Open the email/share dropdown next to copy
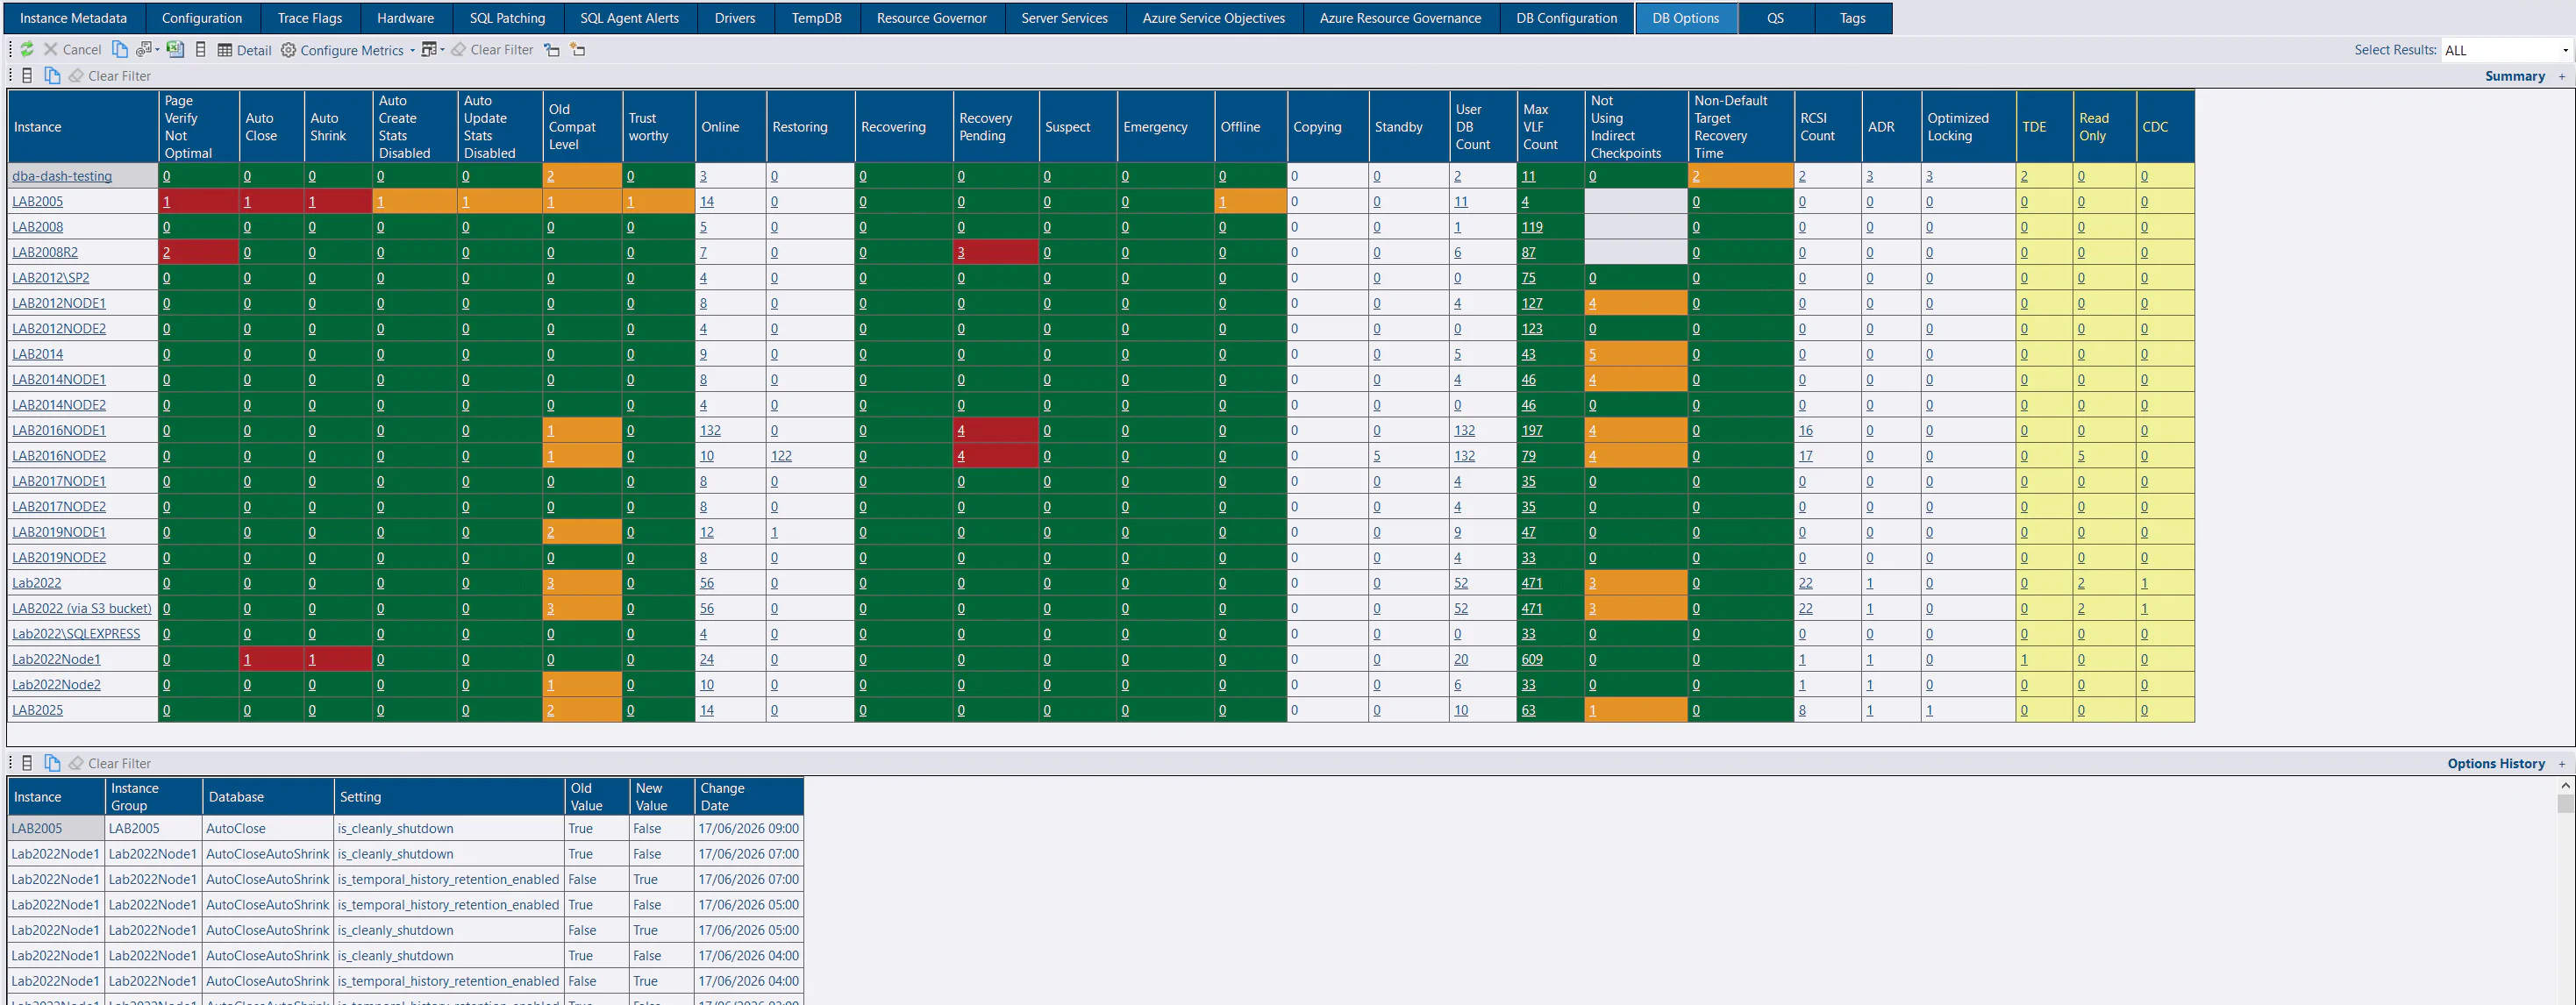Screen dimensions: 2576x1005 (x=148, y=49)
